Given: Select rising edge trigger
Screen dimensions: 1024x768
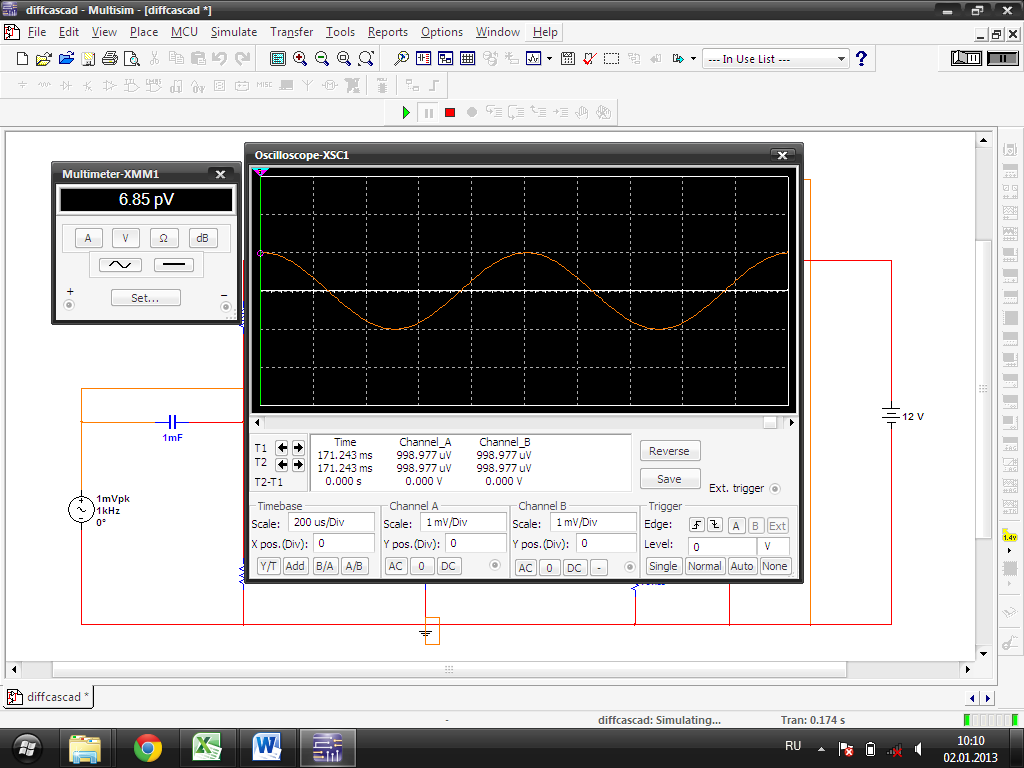Looking at the screenshot, I should click(x=697, y=525).
